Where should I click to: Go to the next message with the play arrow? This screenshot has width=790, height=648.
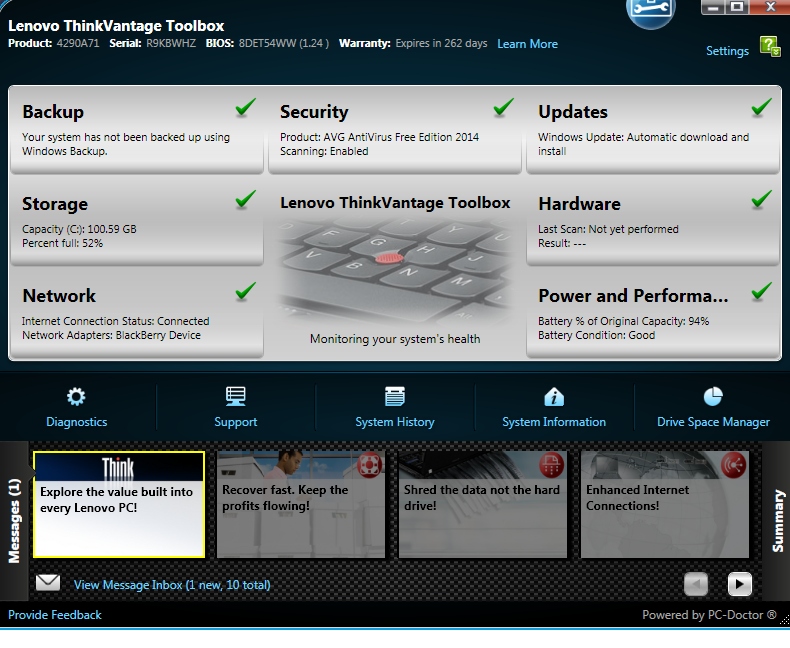[x=740, y=584]
